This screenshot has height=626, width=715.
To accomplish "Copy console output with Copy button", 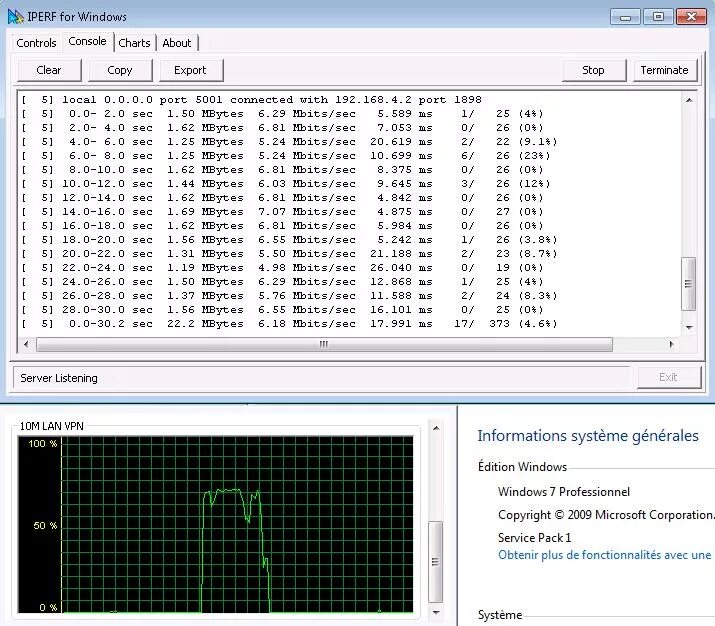I will click(x=120, y=70).
